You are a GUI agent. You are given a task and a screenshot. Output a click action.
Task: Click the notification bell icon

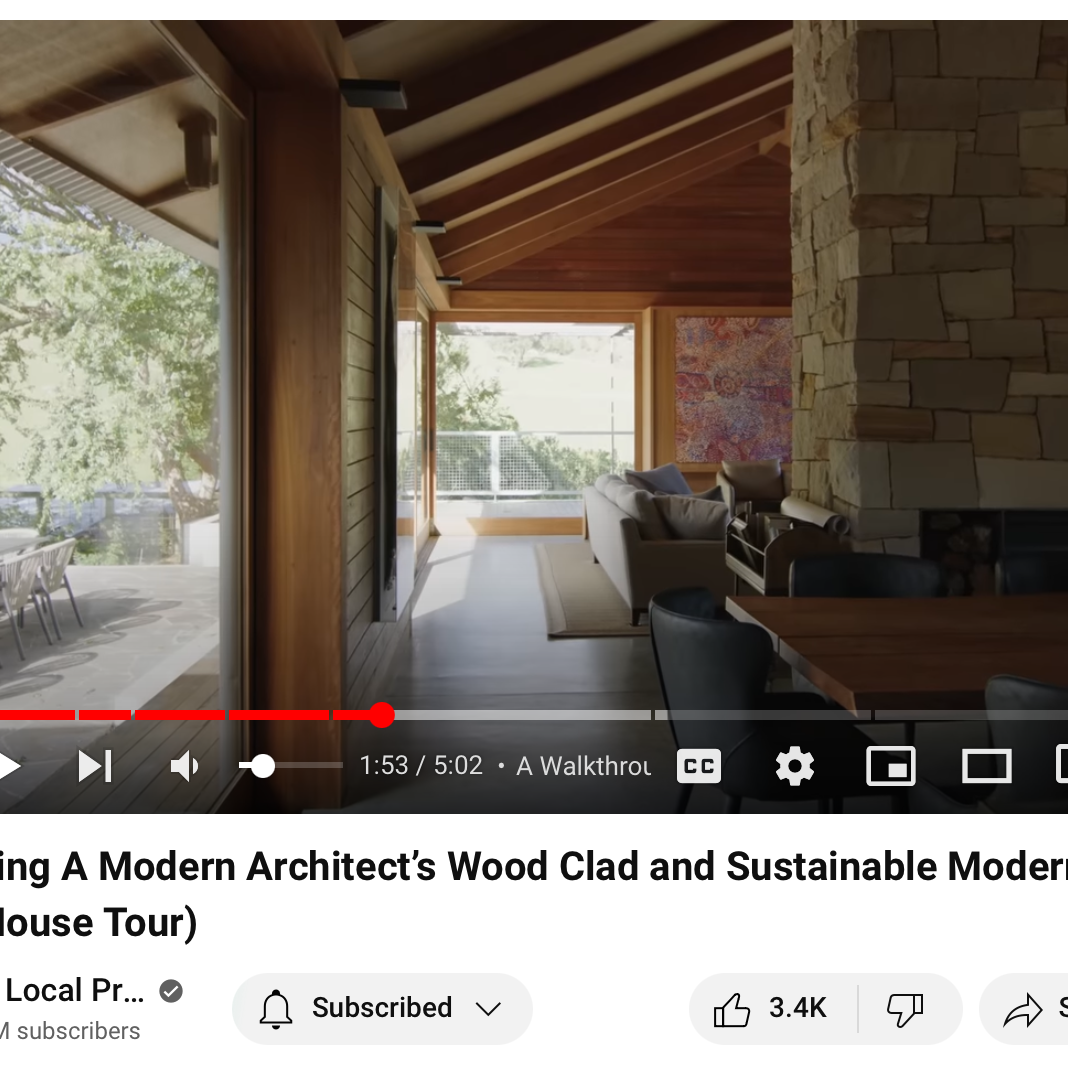[x=276, y=1009]
